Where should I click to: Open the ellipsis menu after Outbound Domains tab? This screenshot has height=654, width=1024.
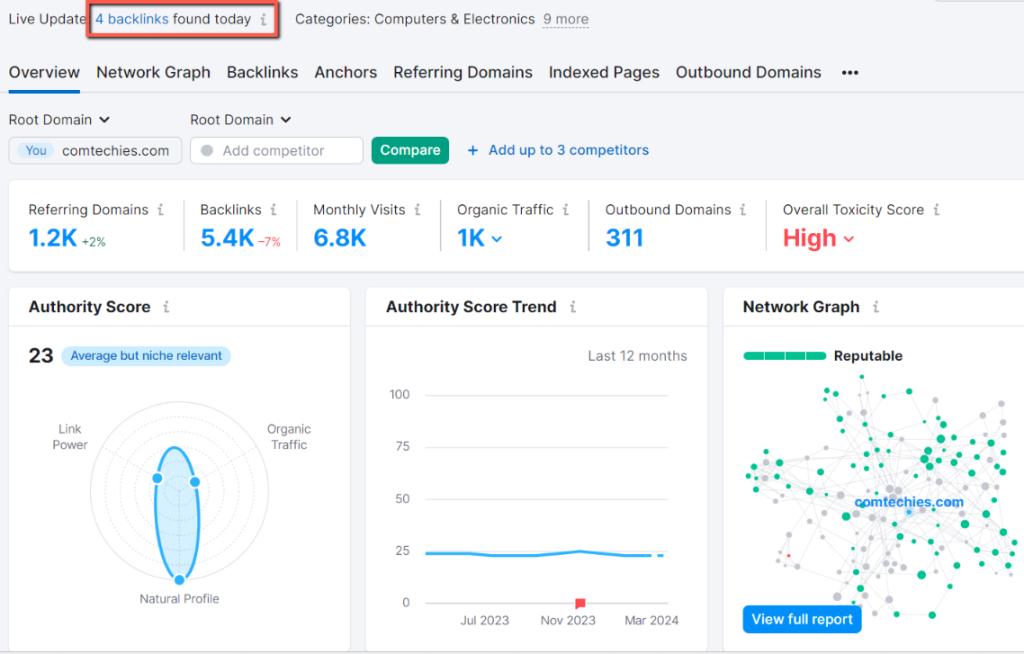[849, 72]
